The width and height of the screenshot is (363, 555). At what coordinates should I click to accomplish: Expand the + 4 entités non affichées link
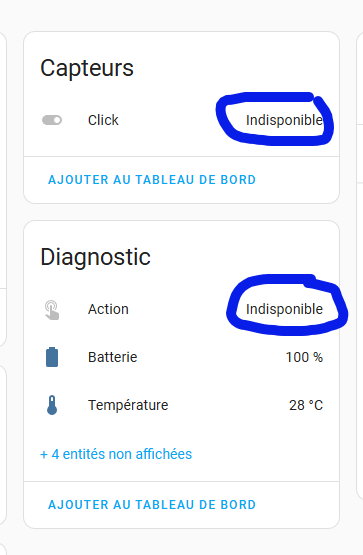[116, 454]
